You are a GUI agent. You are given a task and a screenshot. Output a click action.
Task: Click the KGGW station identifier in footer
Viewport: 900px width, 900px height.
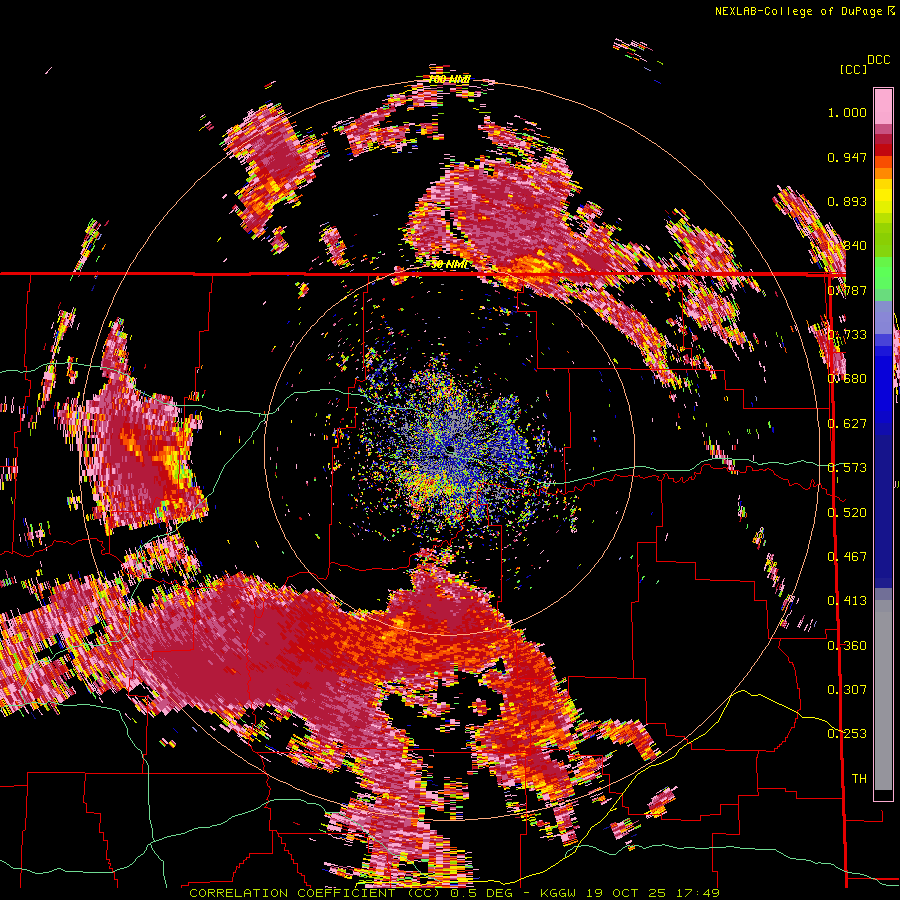pos(559,893)
